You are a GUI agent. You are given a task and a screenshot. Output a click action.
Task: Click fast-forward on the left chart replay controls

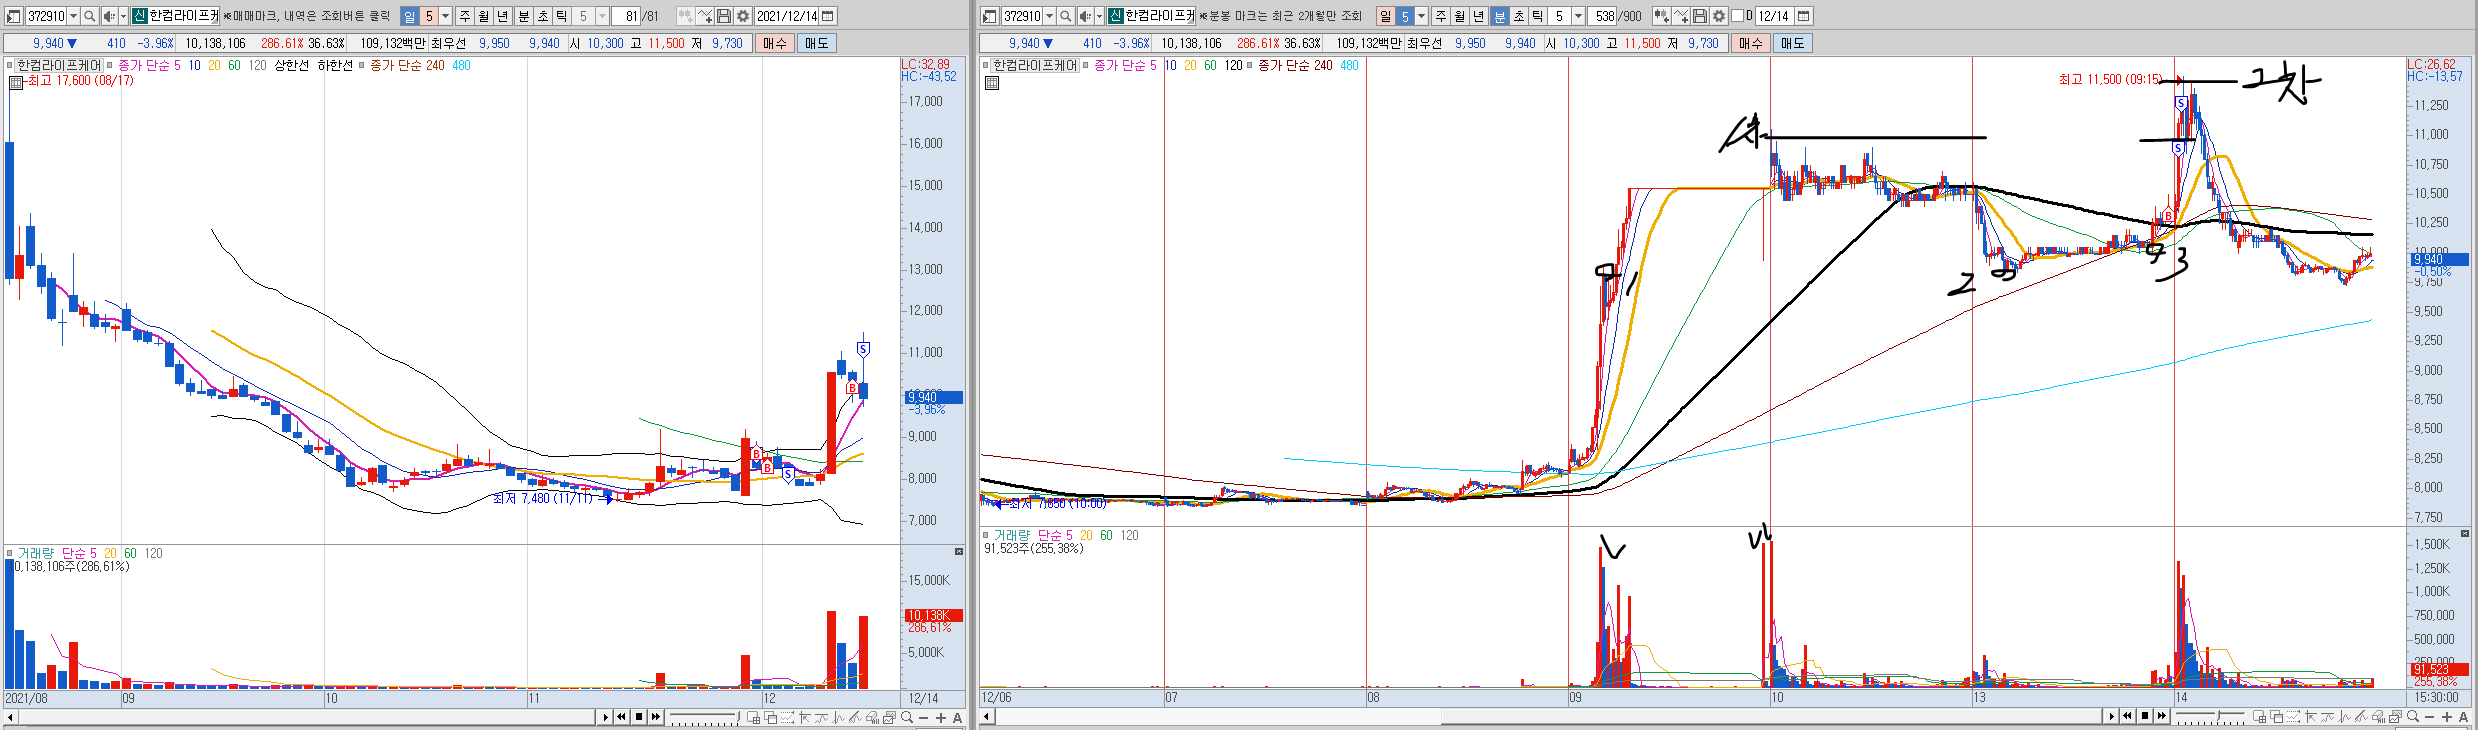click(656, 716)
